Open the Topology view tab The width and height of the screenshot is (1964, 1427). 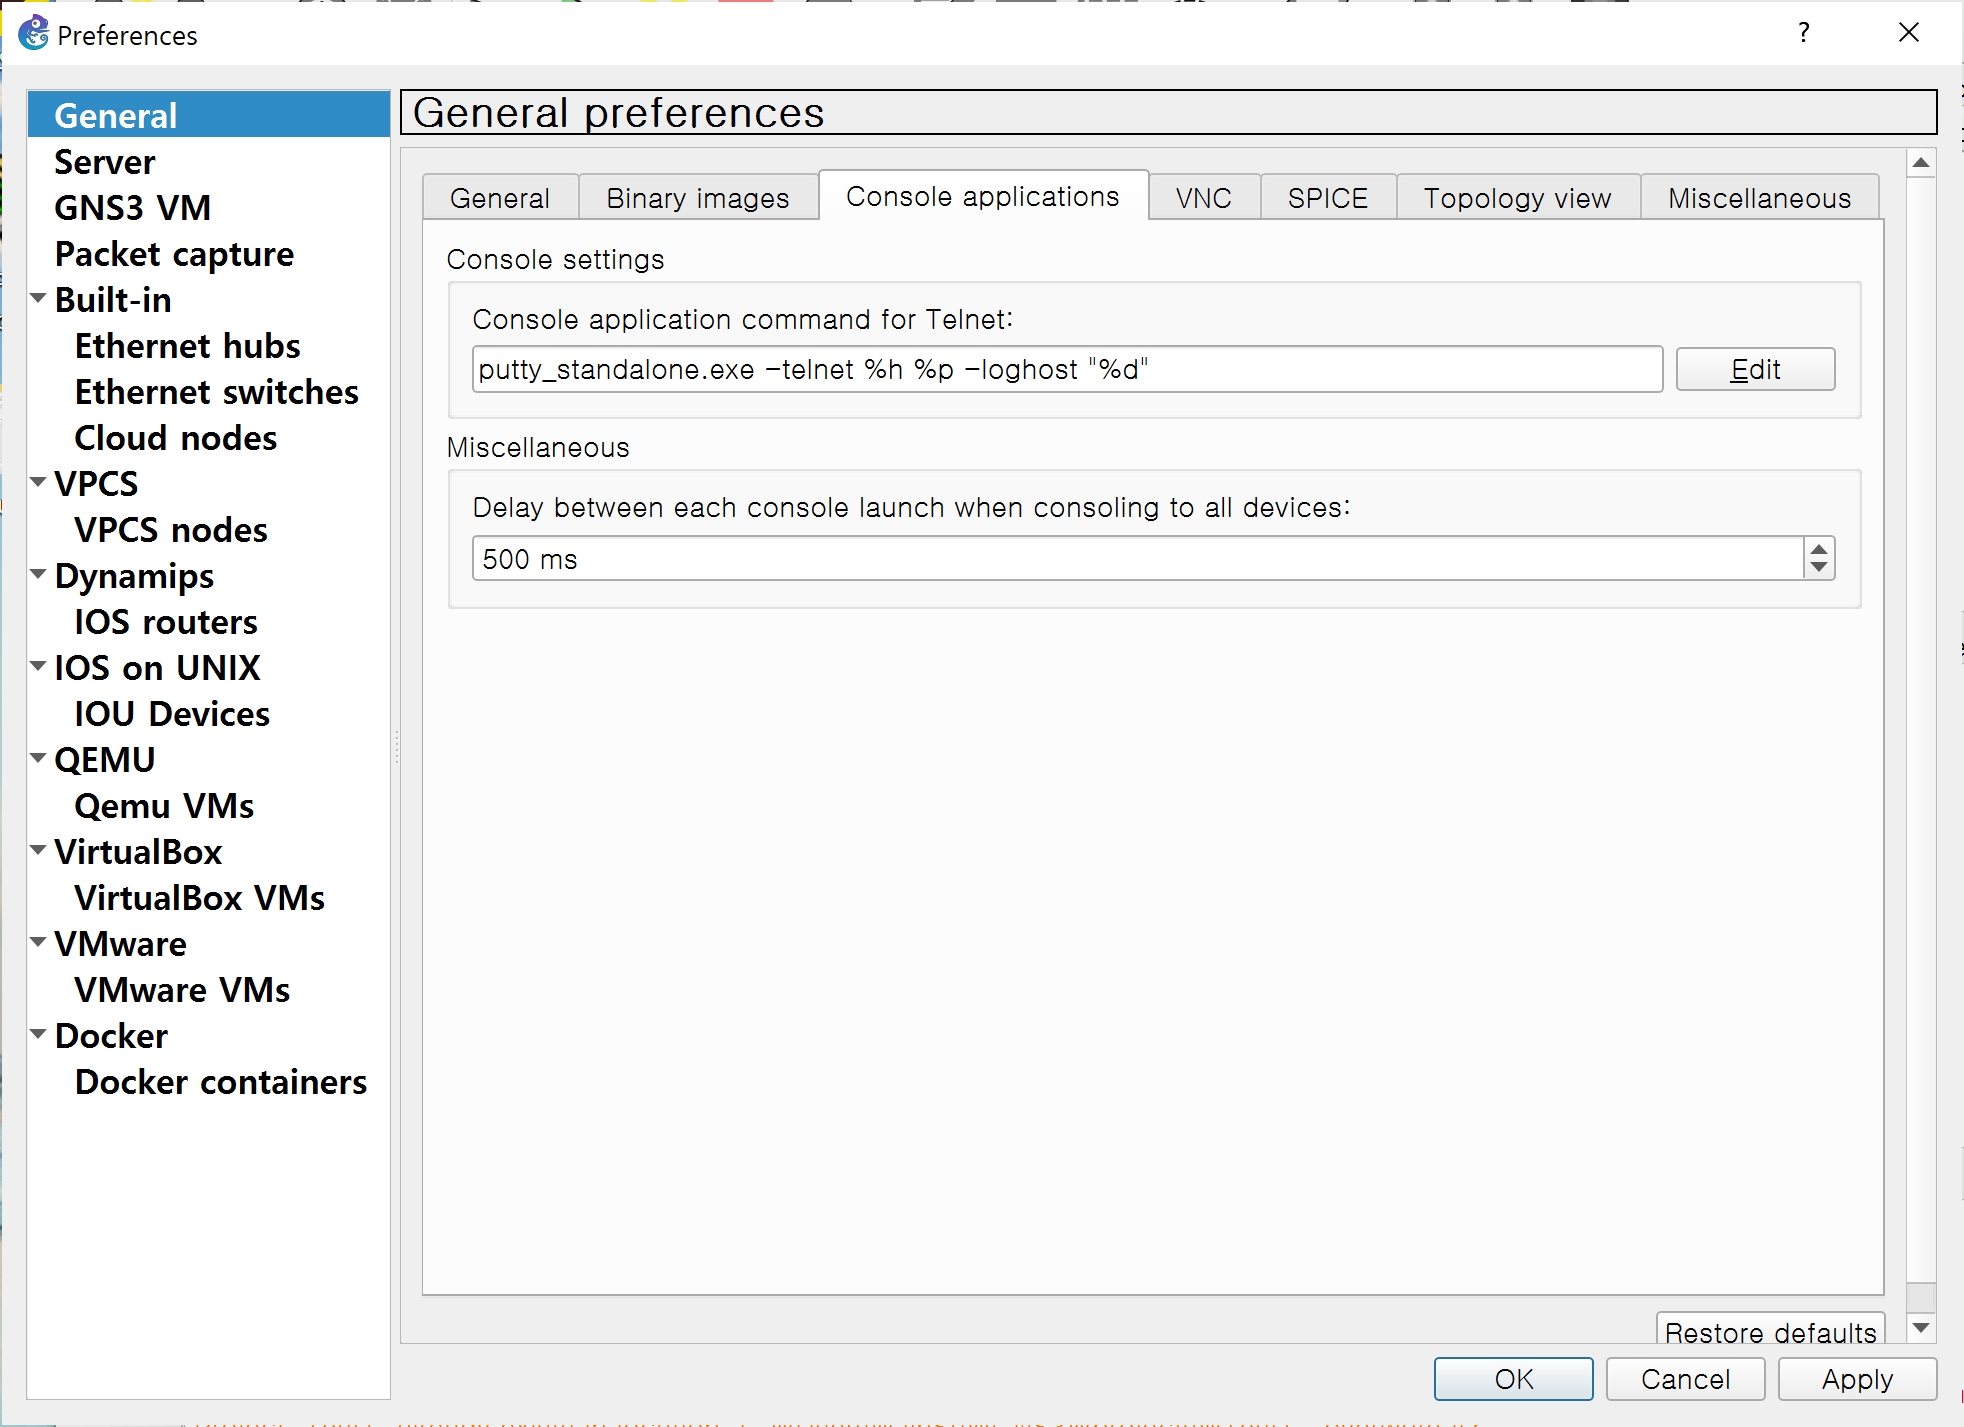click(1517, 198)
